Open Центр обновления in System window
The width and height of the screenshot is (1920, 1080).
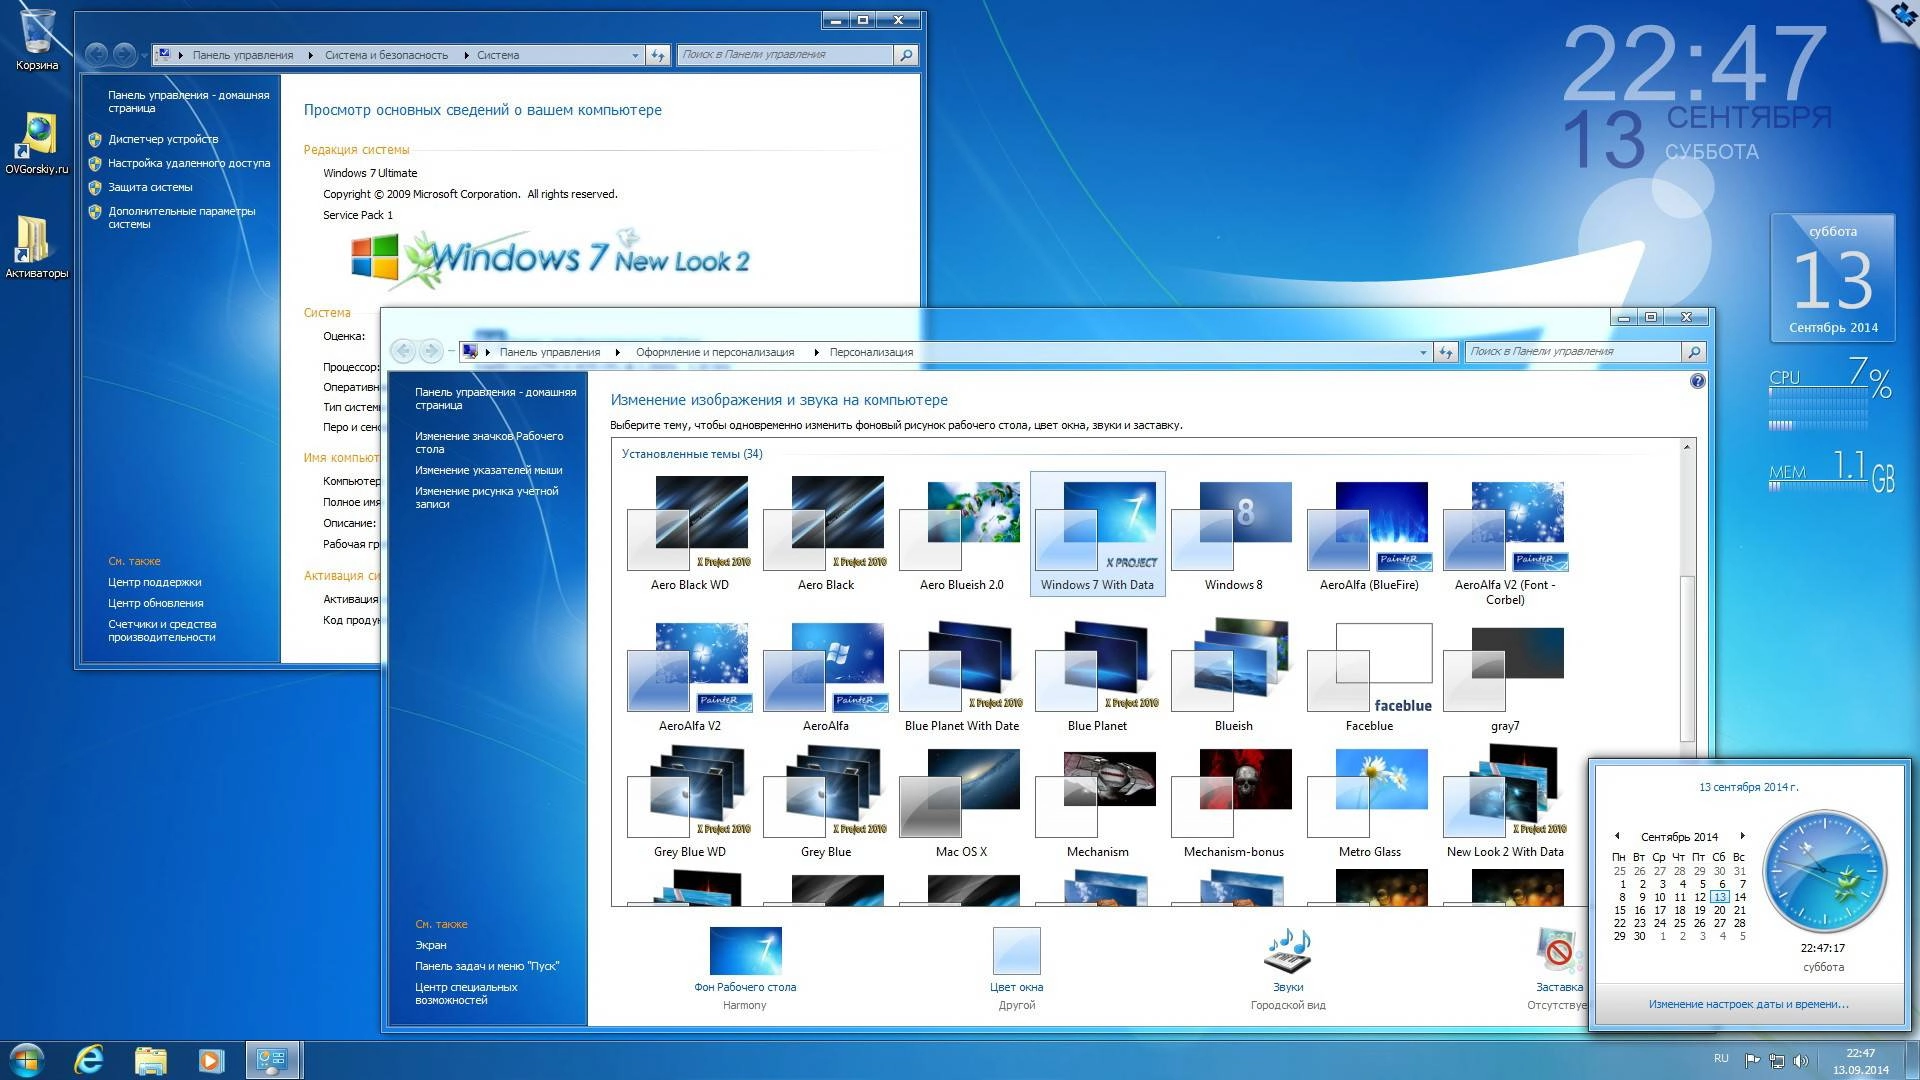pos(156,603)
